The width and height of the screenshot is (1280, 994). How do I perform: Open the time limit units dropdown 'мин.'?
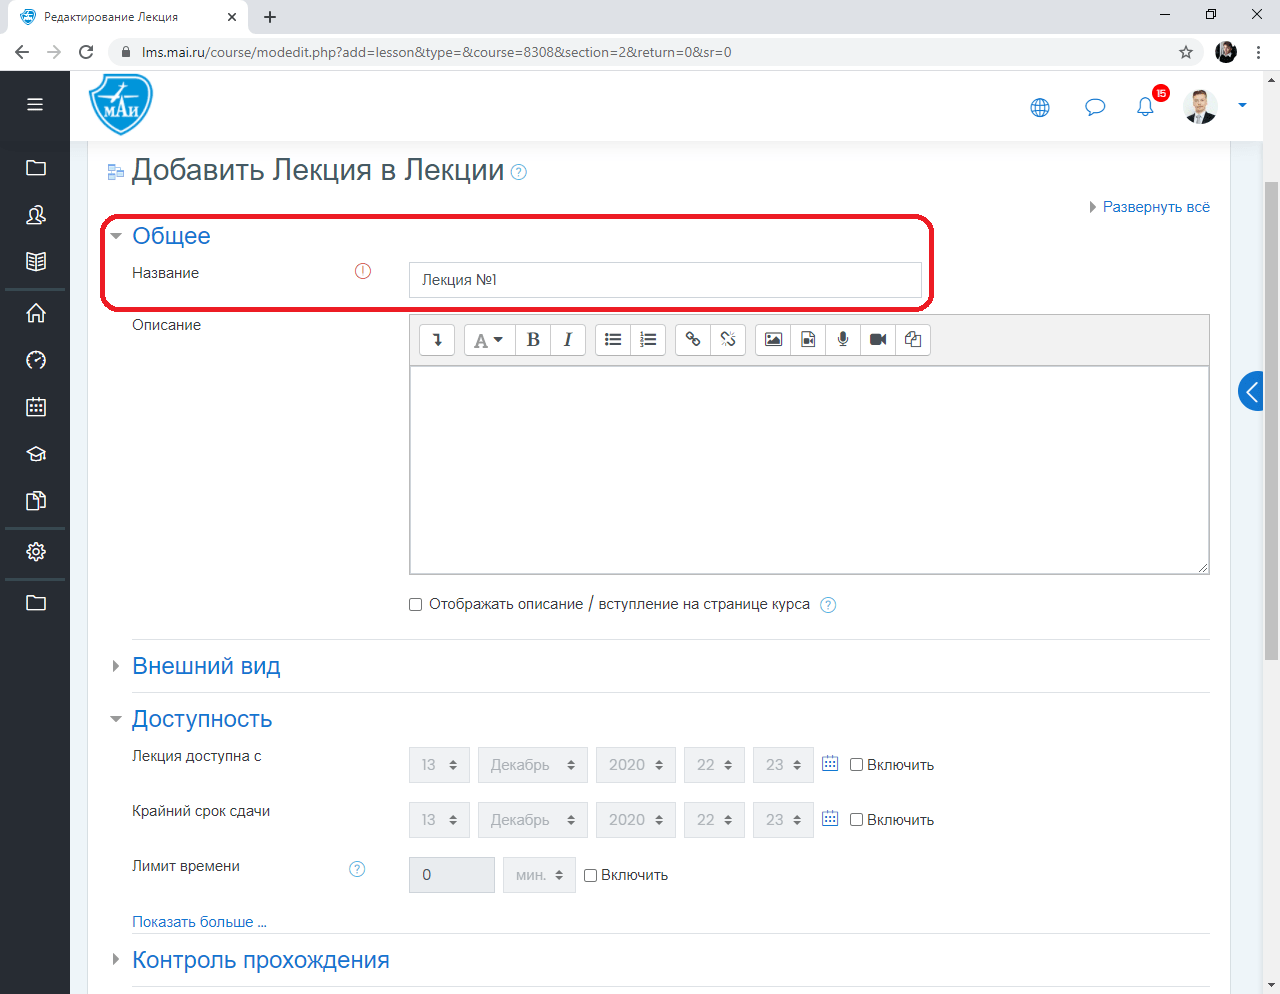(539, 875)
